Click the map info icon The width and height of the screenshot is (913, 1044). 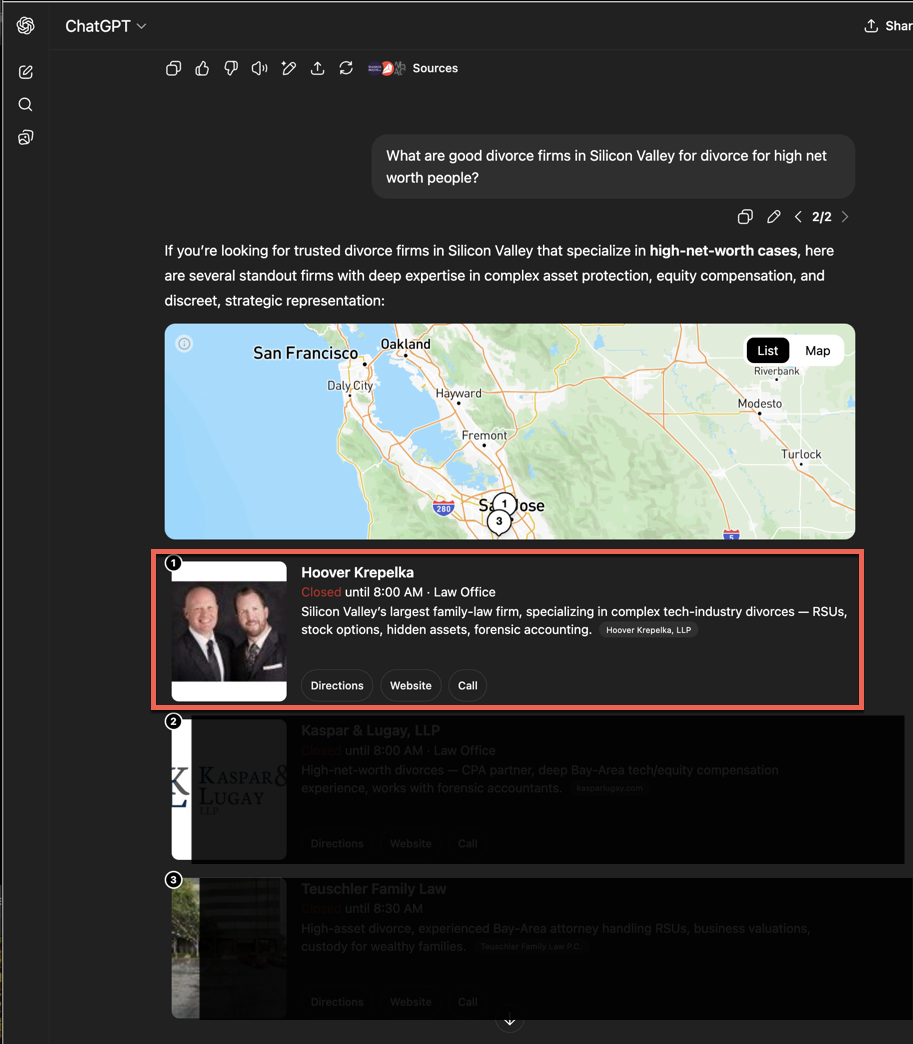(184, 344)
